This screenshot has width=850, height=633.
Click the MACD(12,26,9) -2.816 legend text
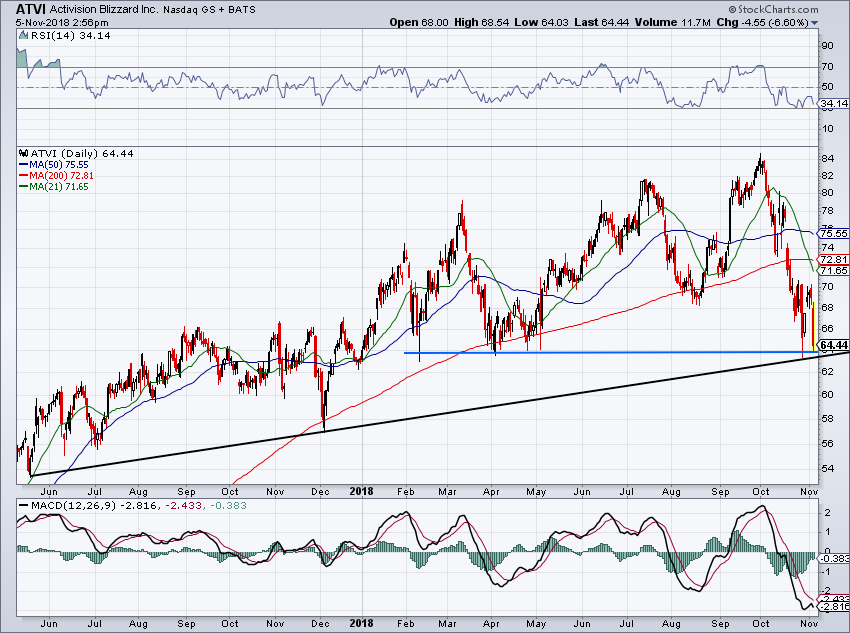tap(94, 506)
